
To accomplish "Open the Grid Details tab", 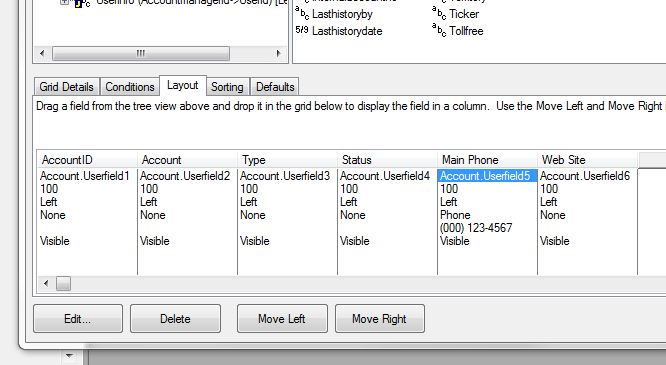I will coord(67,87).
